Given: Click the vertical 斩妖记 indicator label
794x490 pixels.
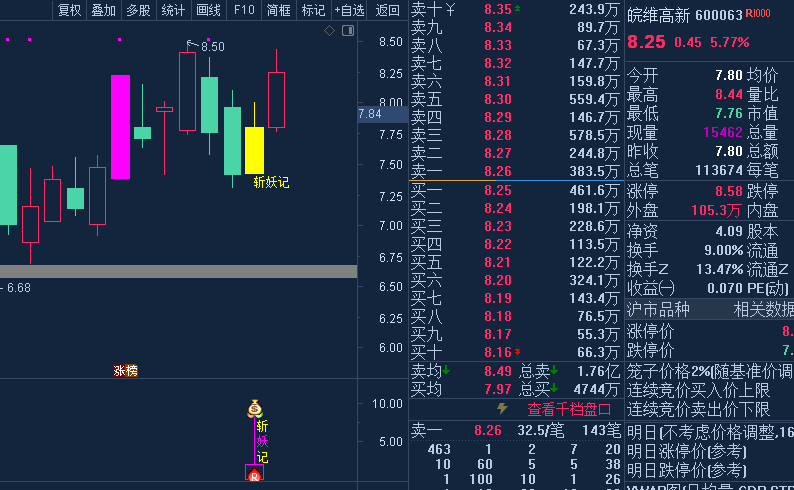Looking at the screenshot, I should pyautogui.click(x=262, y=441).
